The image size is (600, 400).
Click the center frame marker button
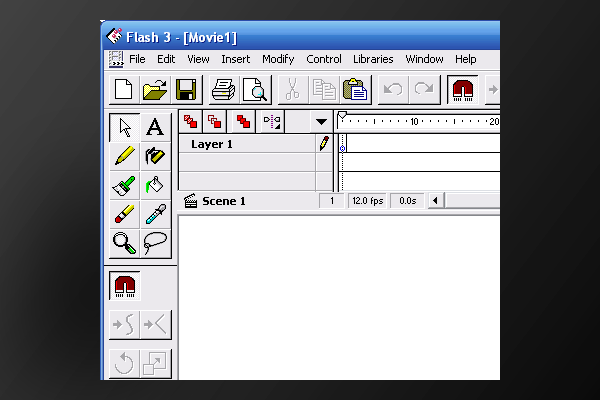point(272,122)
